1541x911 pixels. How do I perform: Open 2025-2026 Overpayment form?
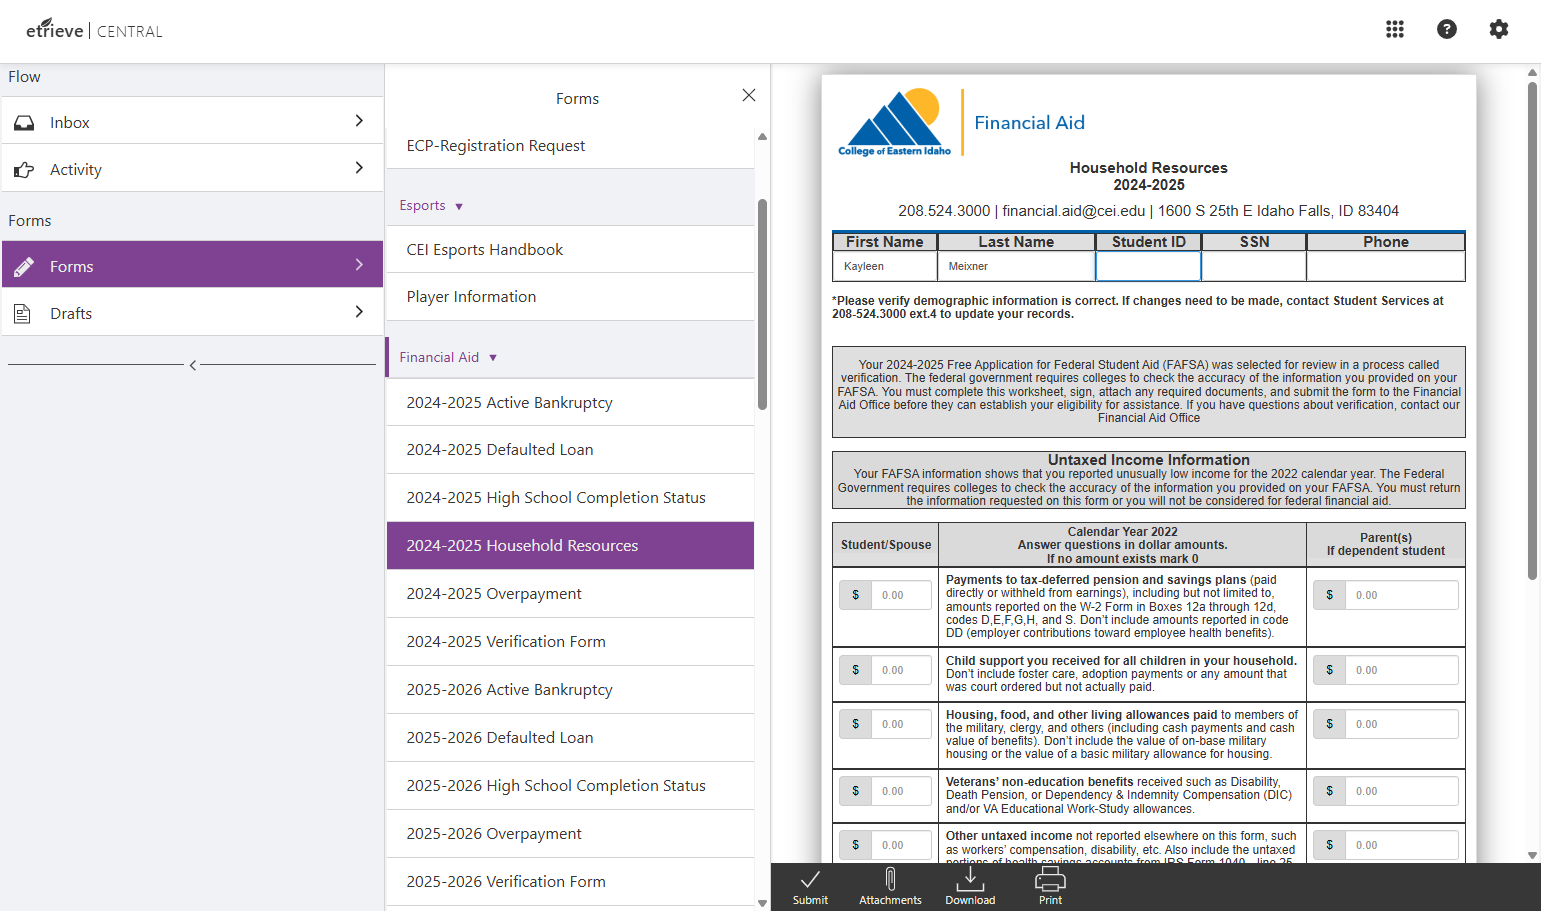[570, 834]
